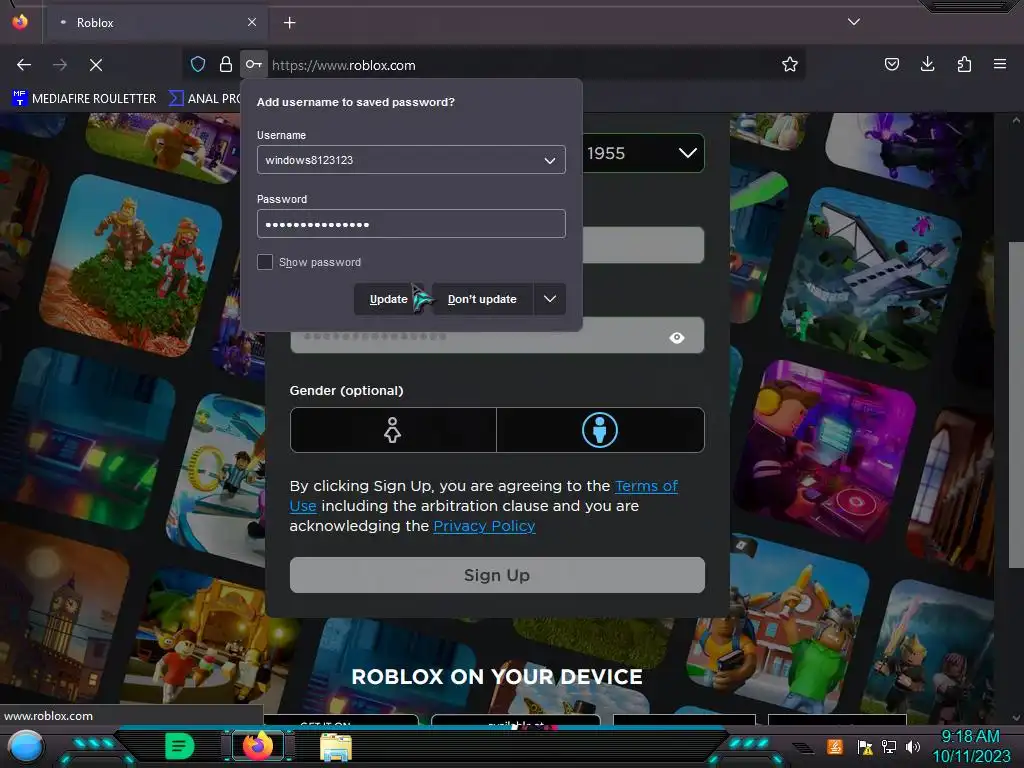The image size is (1024, 768).
Task: Open File Explorer from the taskbar
Action: [x=336, y=746]
